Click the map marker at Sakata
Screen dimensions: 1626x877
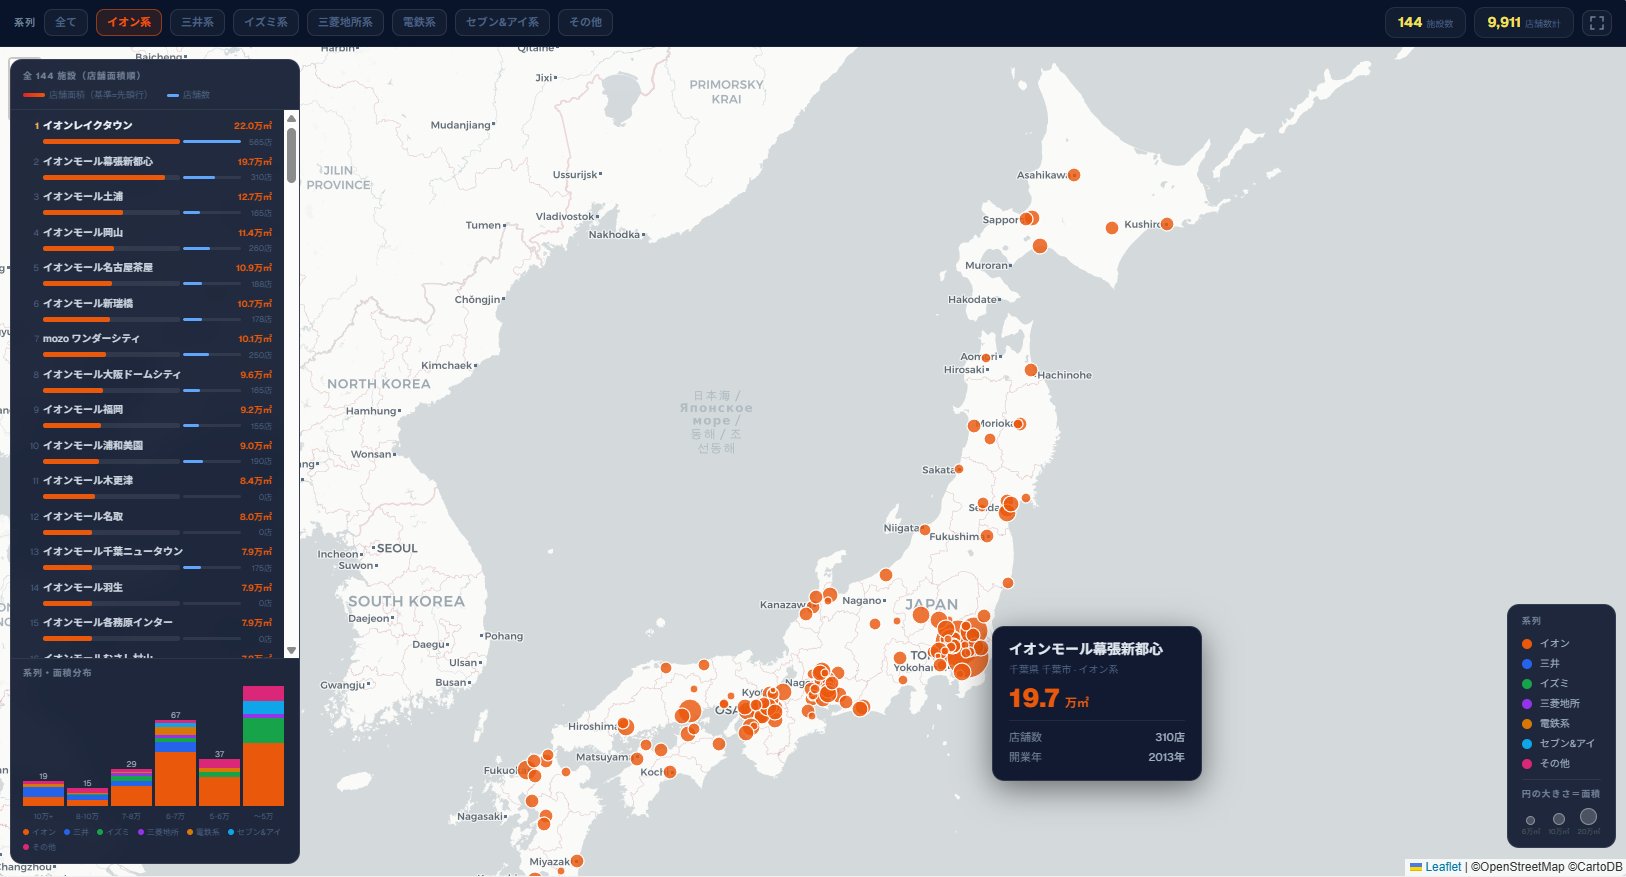pyautogui.click(x=959, y=469)
